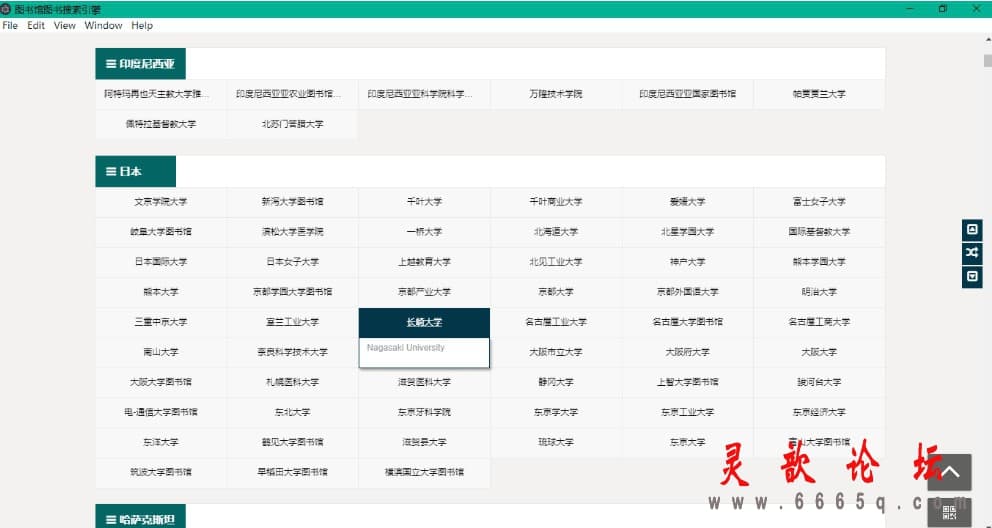Click 神户大学
Screen dimensions: 992x528
coord(688,262)
